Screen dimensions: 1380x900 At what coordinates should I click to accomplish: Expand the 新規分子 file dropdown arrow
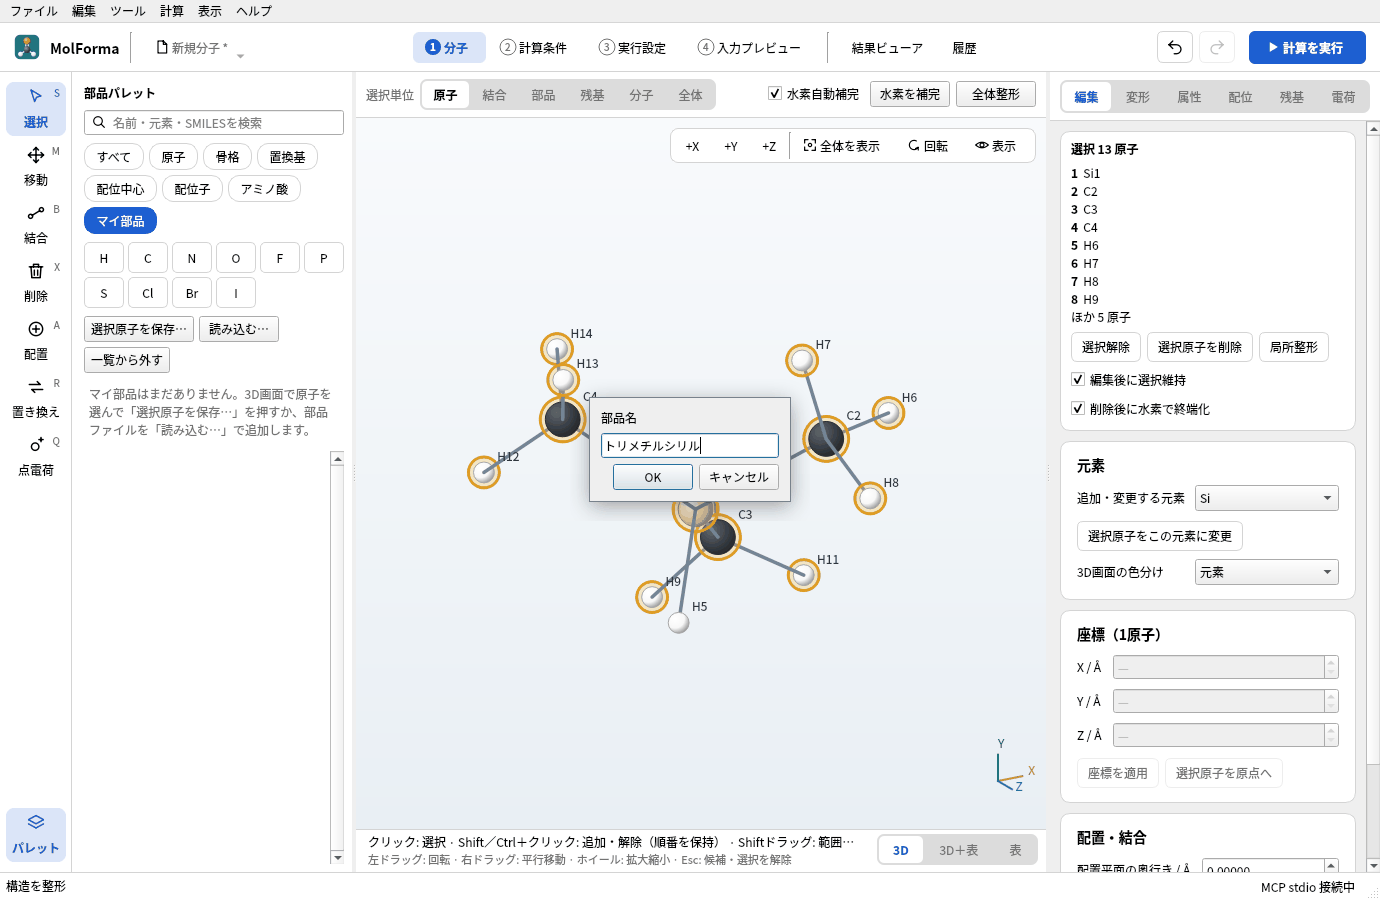pyautogui.click(x=240, y=56)
